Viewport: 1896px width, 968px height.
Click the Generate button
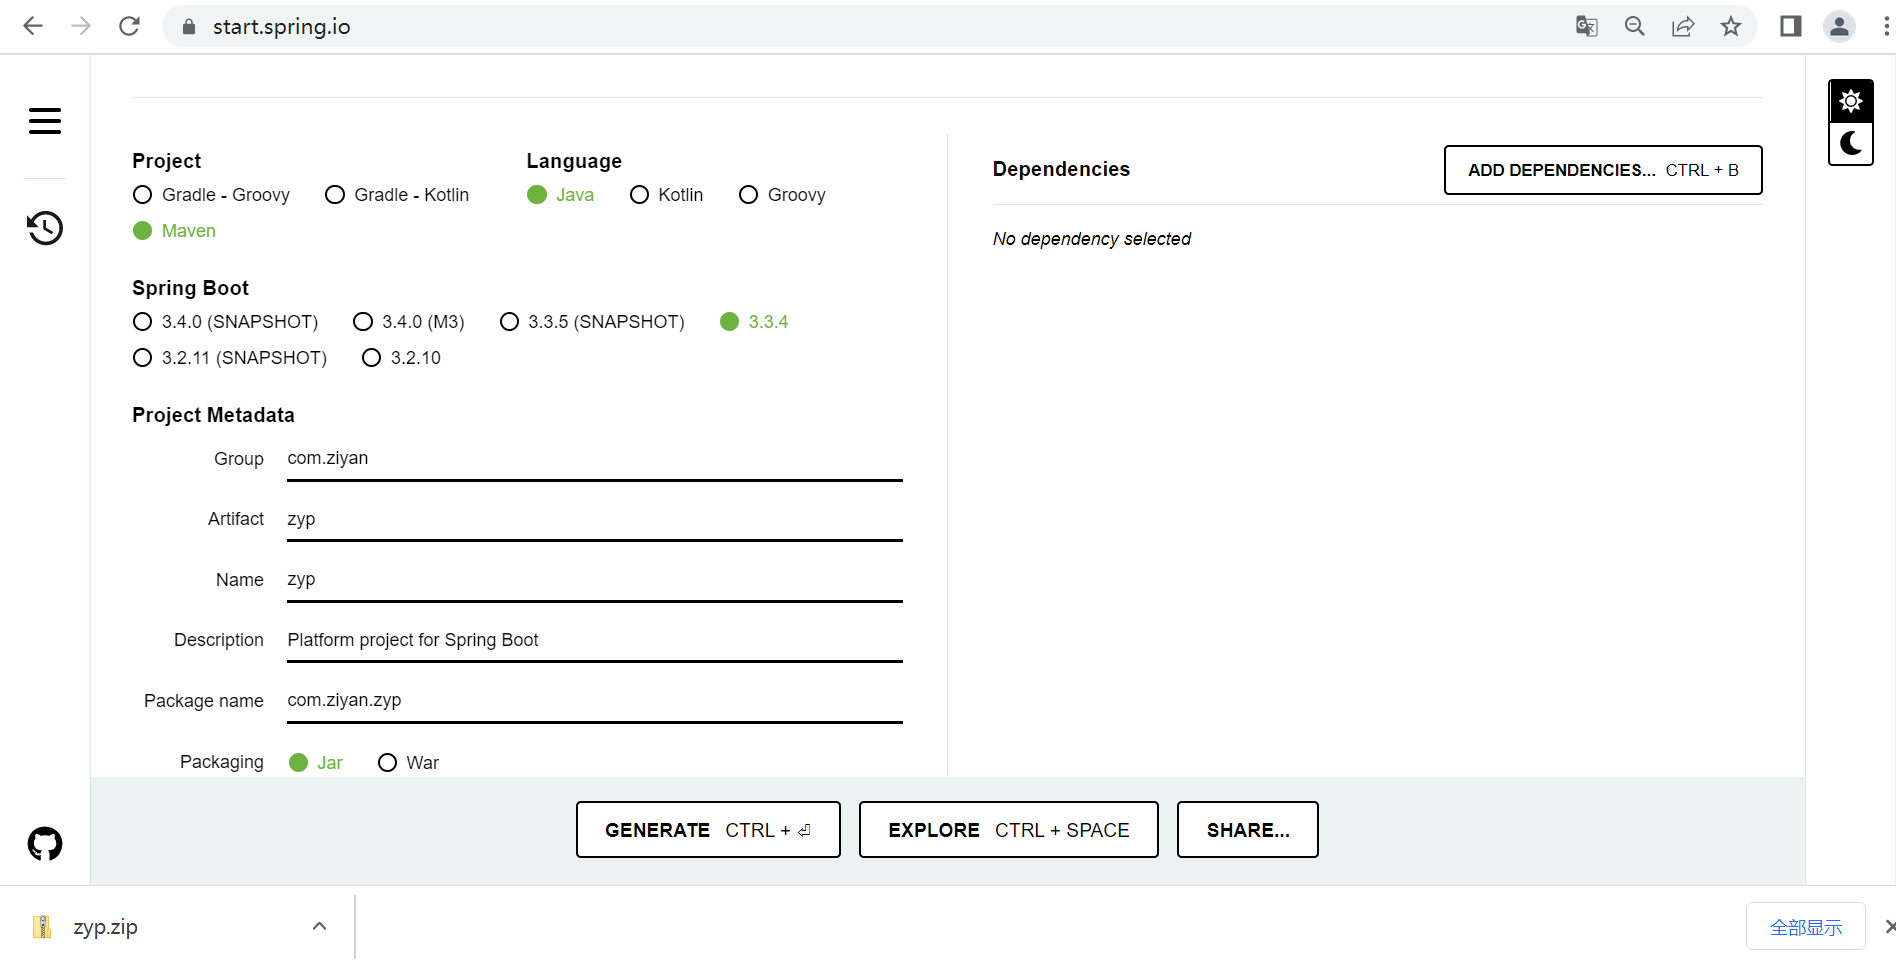click(708, 830)
